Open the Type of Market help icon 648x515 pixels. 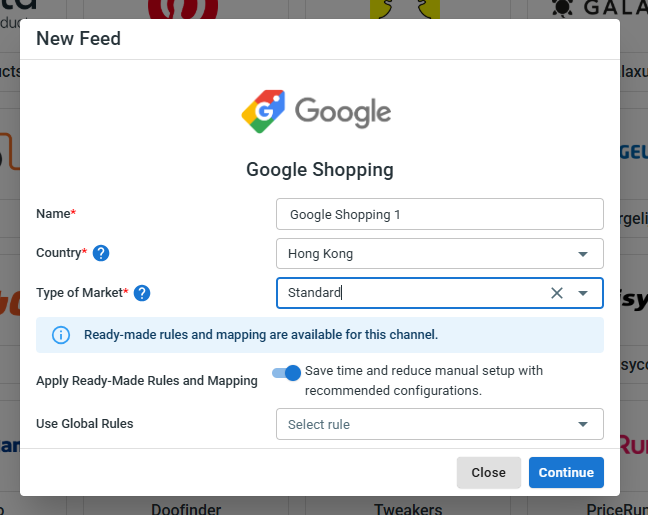pos(142,293)
